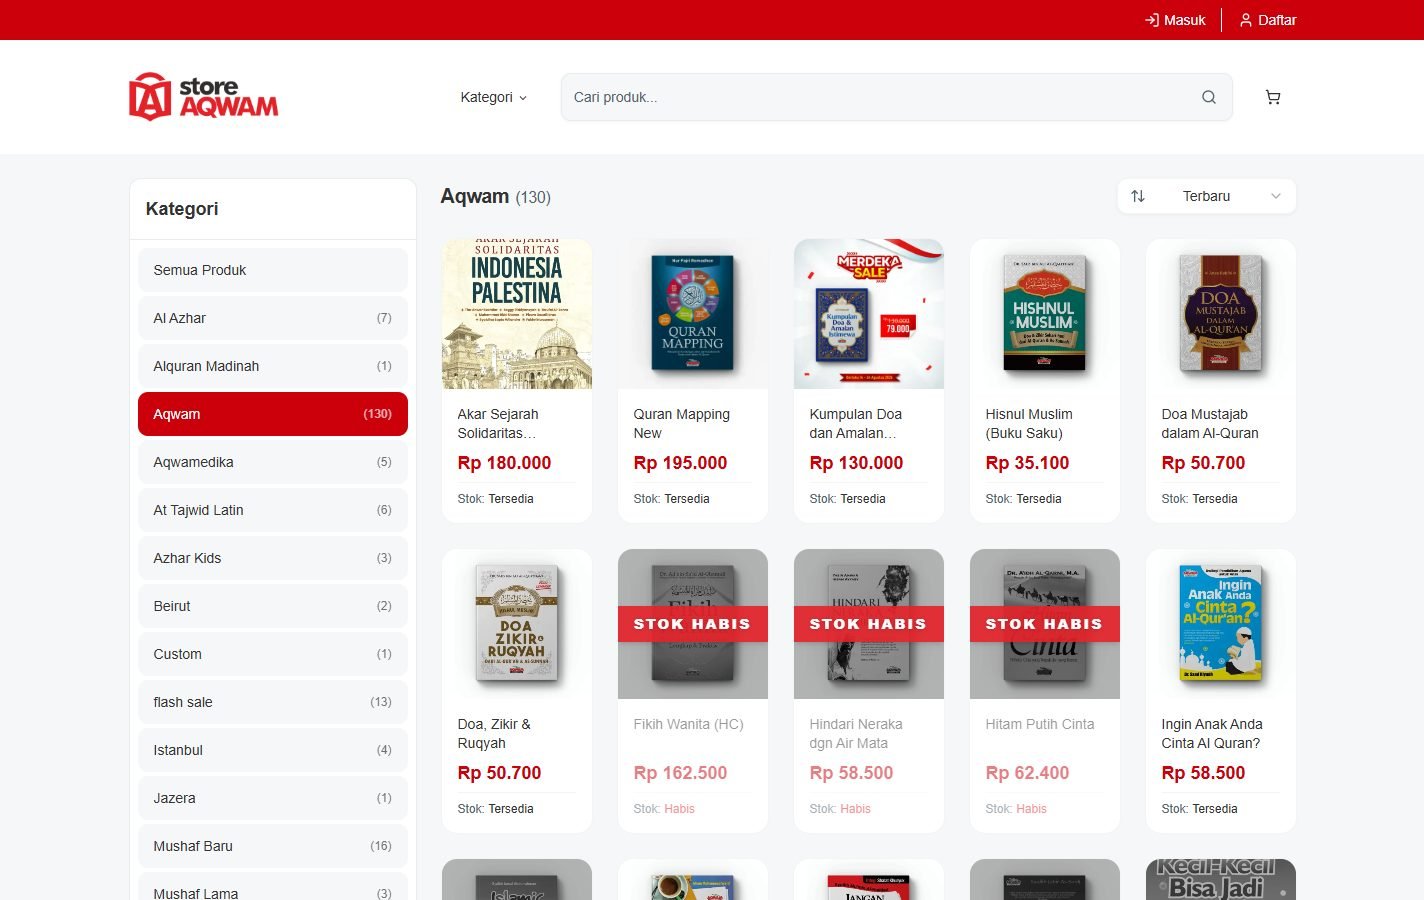This screenshot has height=900, width=1424.
Task: Select Mushaf Baru category
Action: [x=273, y=846]
